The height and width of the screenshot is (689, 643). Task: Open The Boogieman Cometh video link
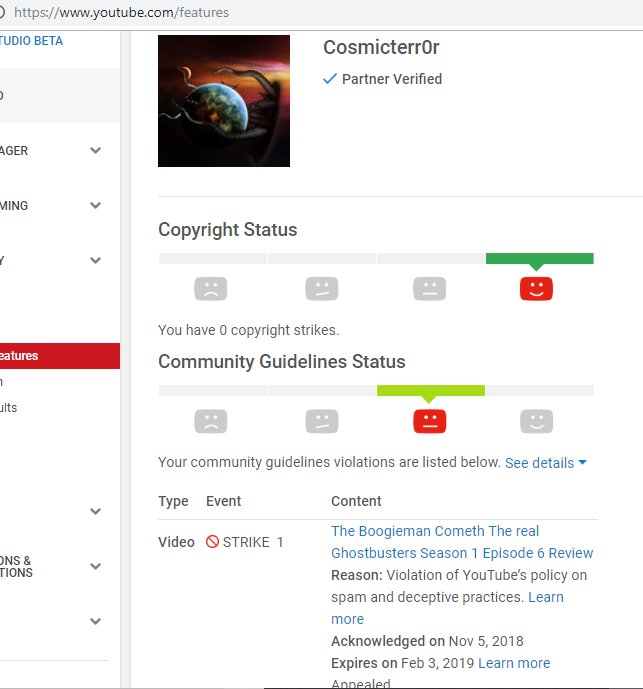462,542
